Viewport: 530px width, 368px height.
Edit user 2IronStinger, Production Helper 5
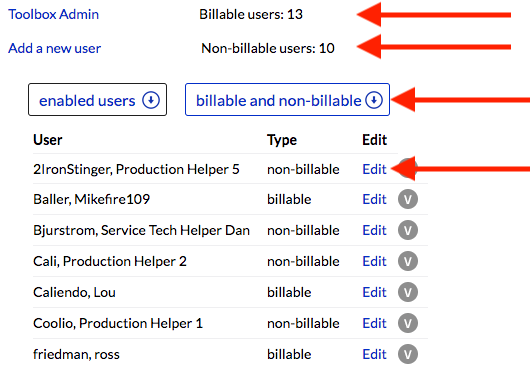[x=374, y=169]
